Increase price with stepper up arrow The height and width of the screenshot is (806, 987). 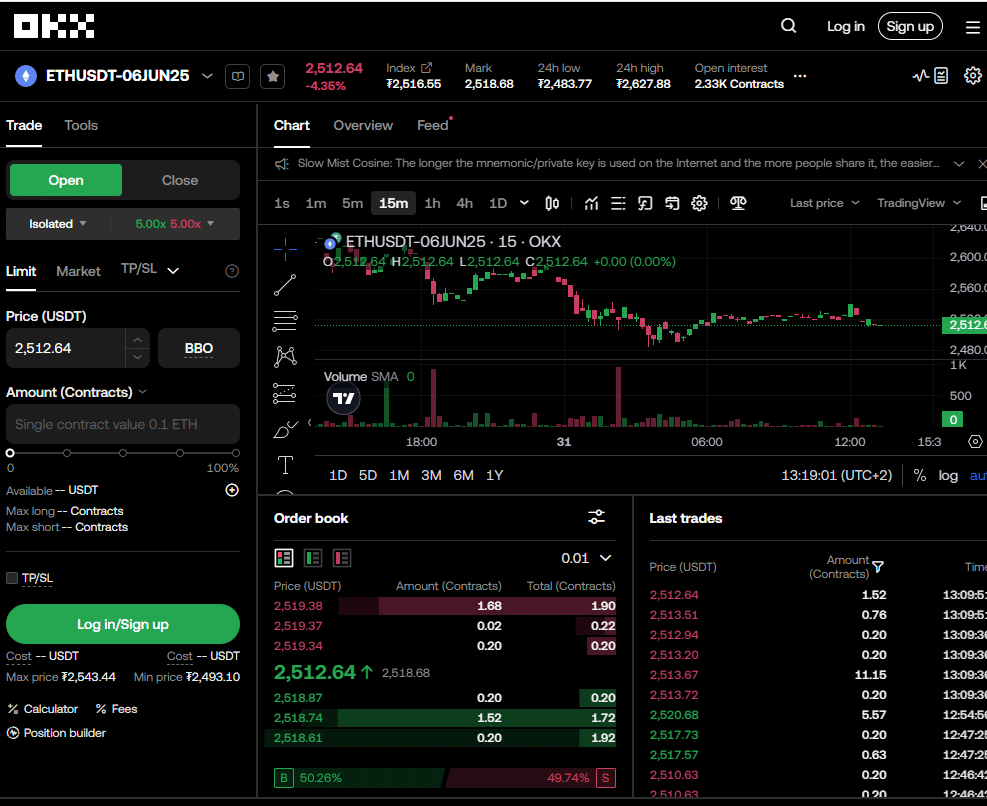[137, 340]
